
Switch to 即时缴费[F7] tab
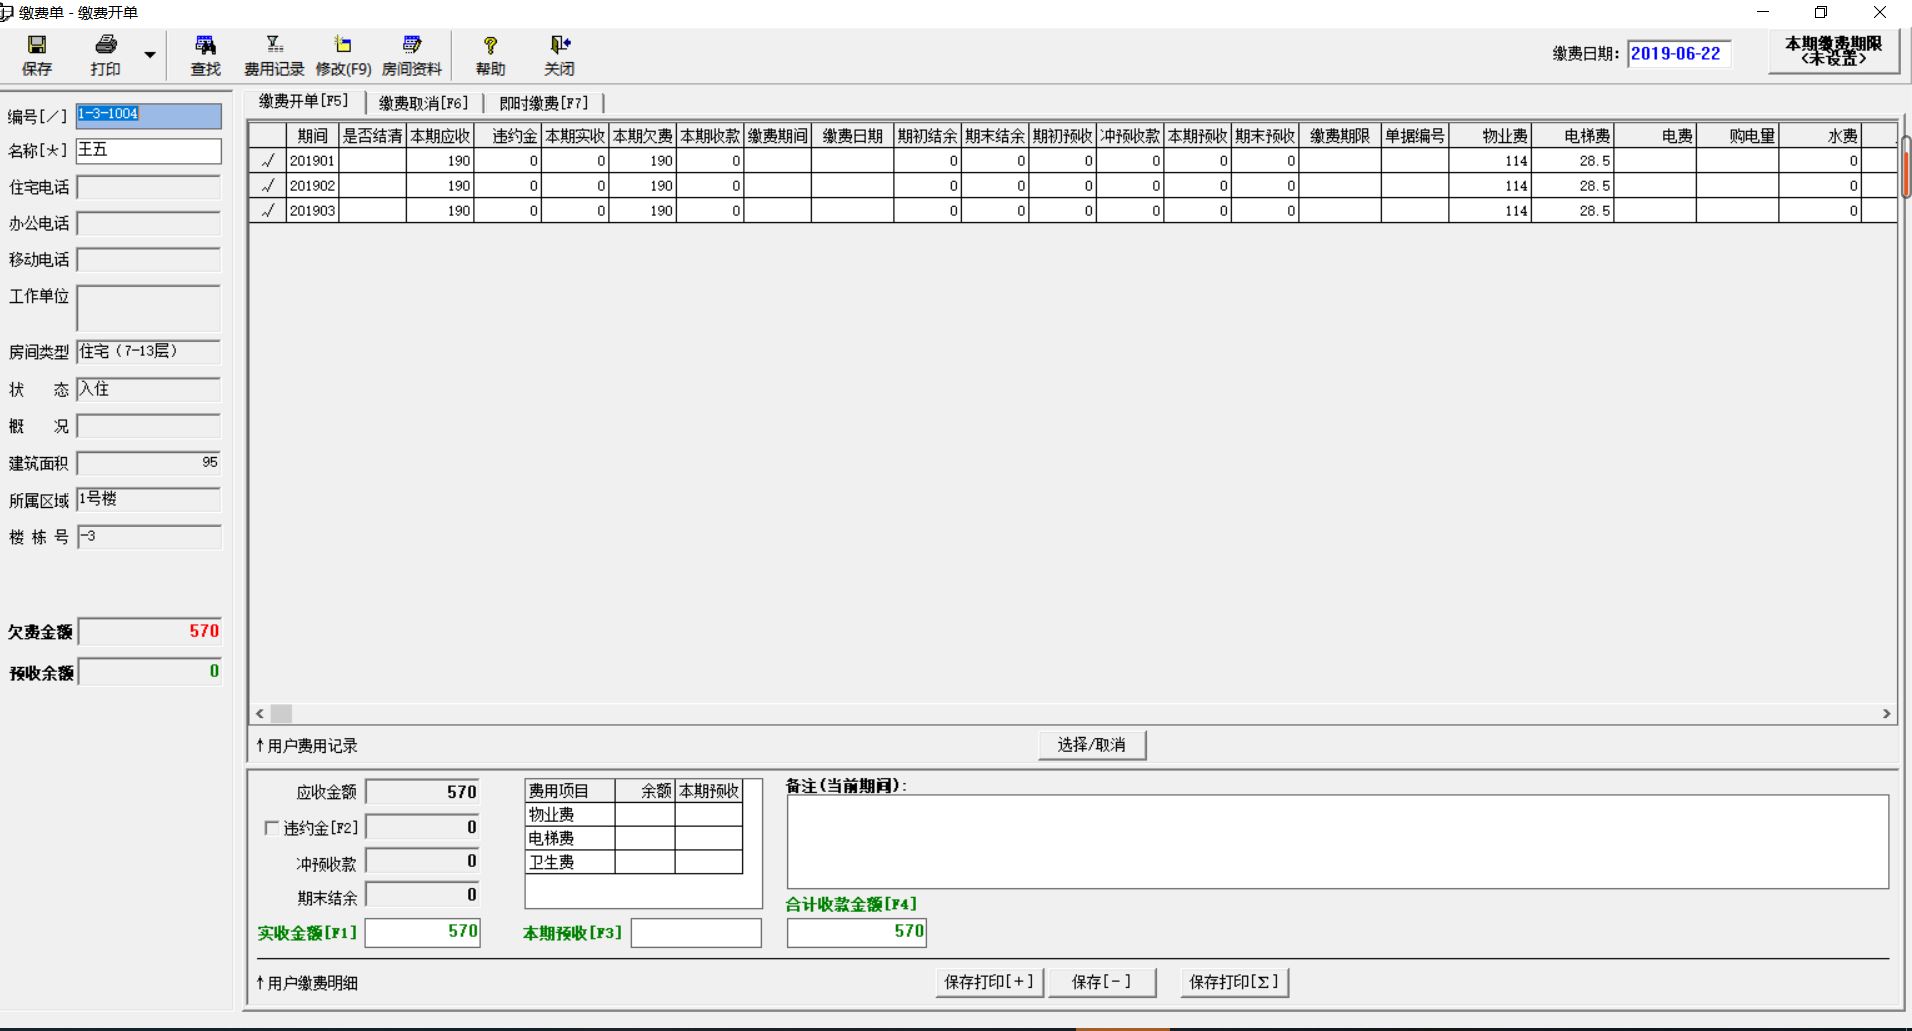click(x=543, y=103)
